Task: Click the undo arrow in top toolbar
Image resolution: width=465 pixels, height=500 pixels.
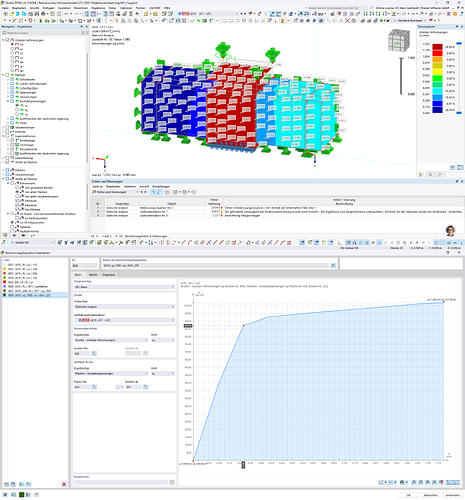Action: click(x=66, y=14)
